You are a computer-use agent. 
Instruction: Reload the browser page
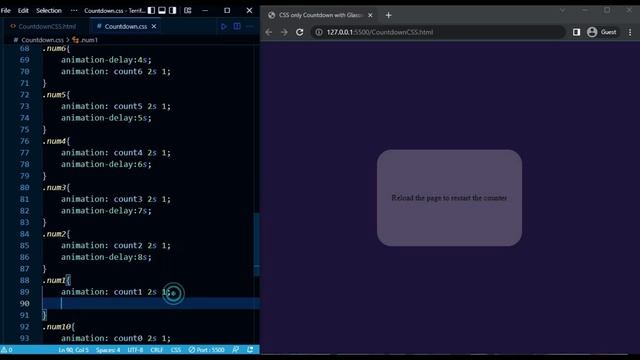[300, 32]
